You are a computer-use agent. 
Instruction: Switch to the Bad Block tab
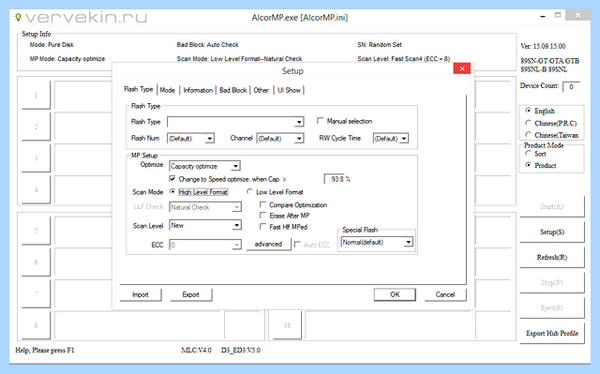click(233, 90)
